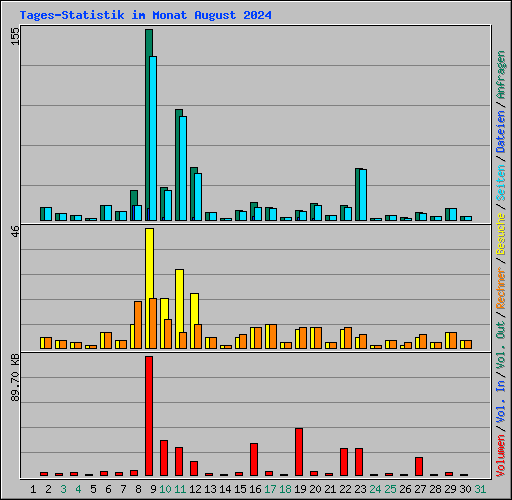Click day label '23' on the x-axis
512x500 pixels.
point(360,489)
